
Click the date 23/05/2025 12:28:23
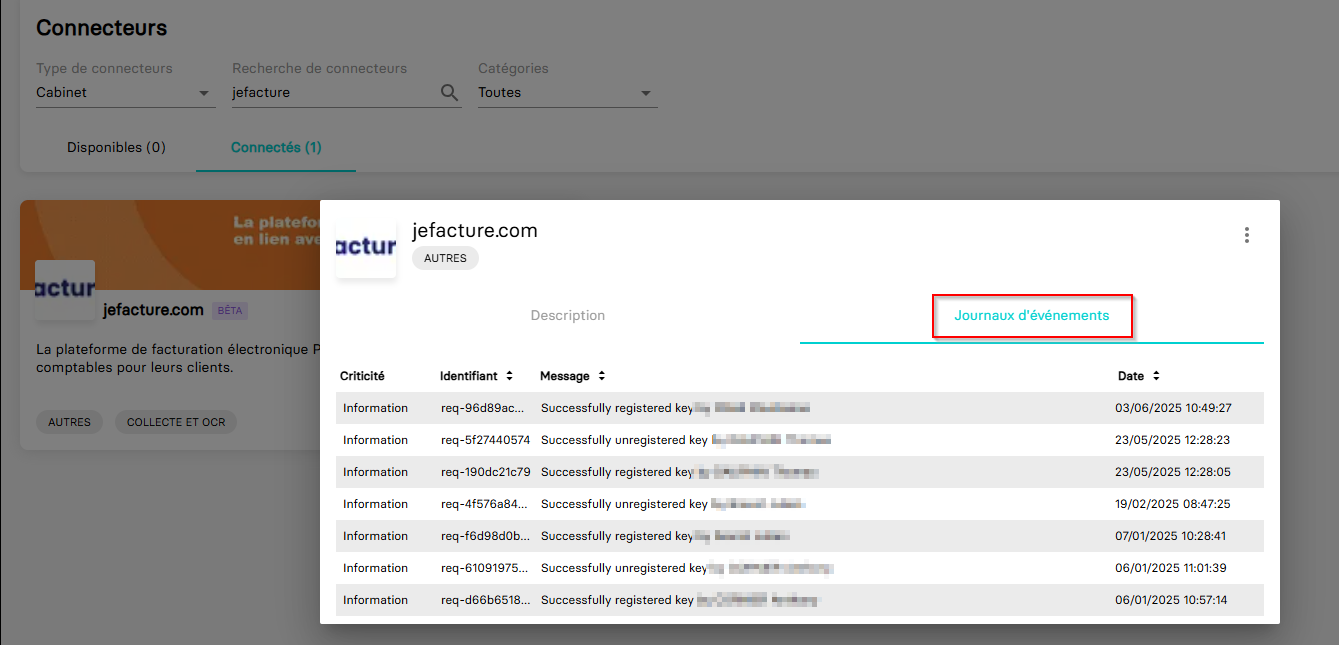tap(1173, 440)
